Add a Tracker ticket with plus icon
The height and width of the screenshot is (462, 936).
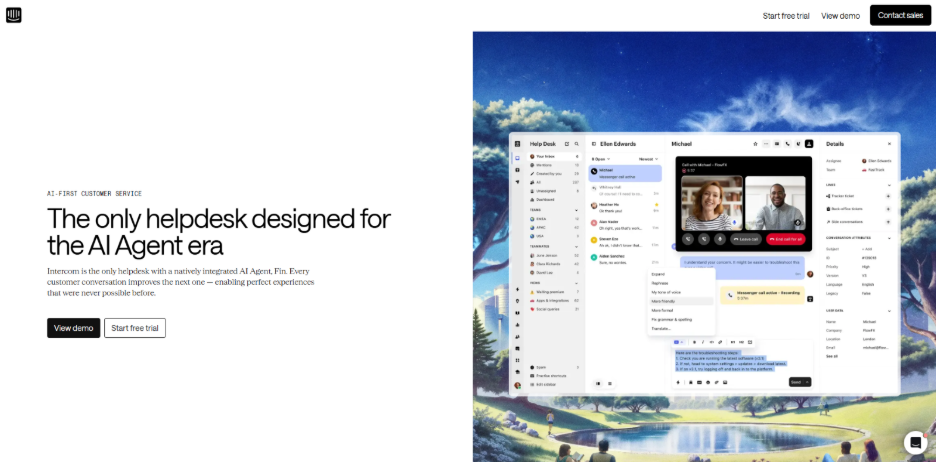(x=888, y=196)
